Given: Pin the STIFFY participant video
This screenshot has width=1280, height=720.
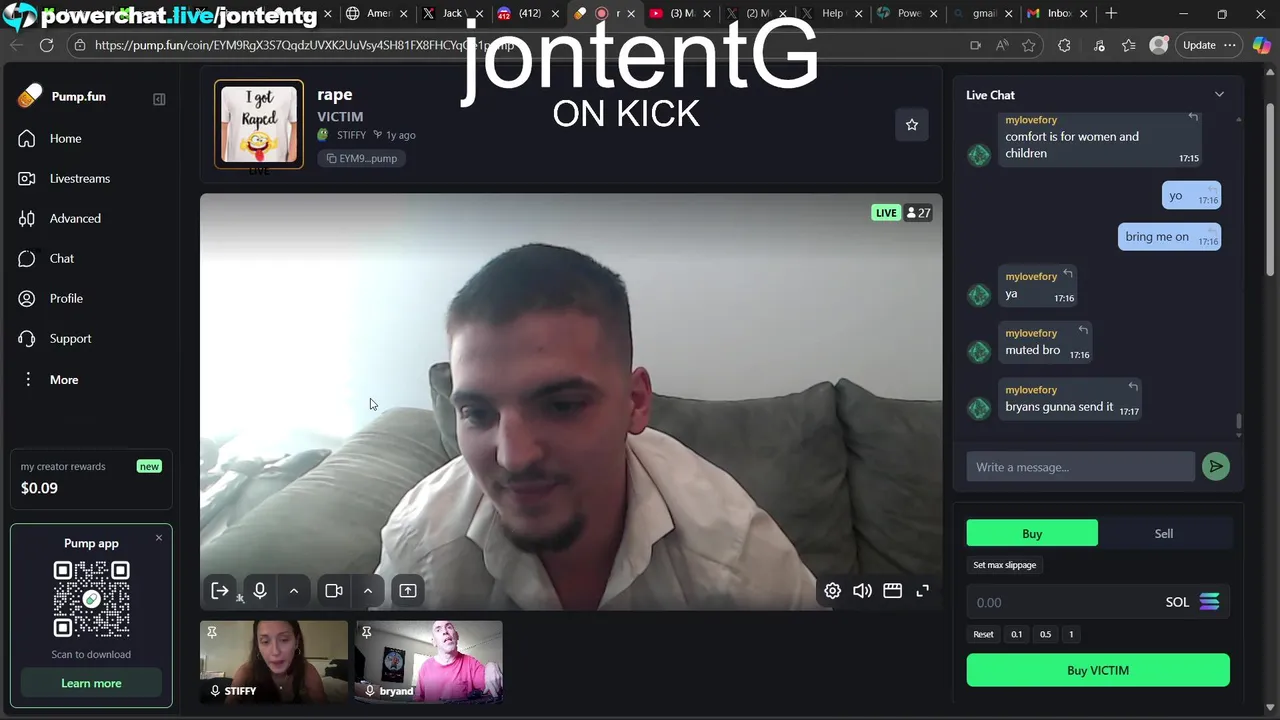Looking at the screenshot, I should tap(211, 632).
